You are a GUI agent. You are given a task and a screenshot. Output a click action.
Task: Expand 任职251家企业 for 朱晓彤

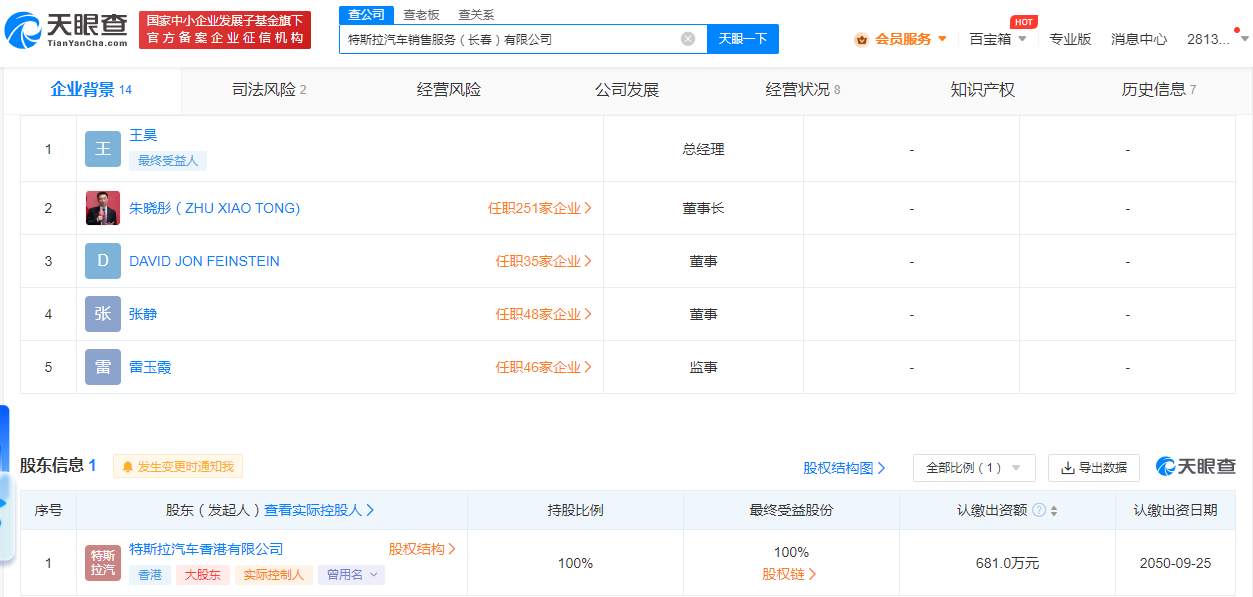click(x=540, y=208)
